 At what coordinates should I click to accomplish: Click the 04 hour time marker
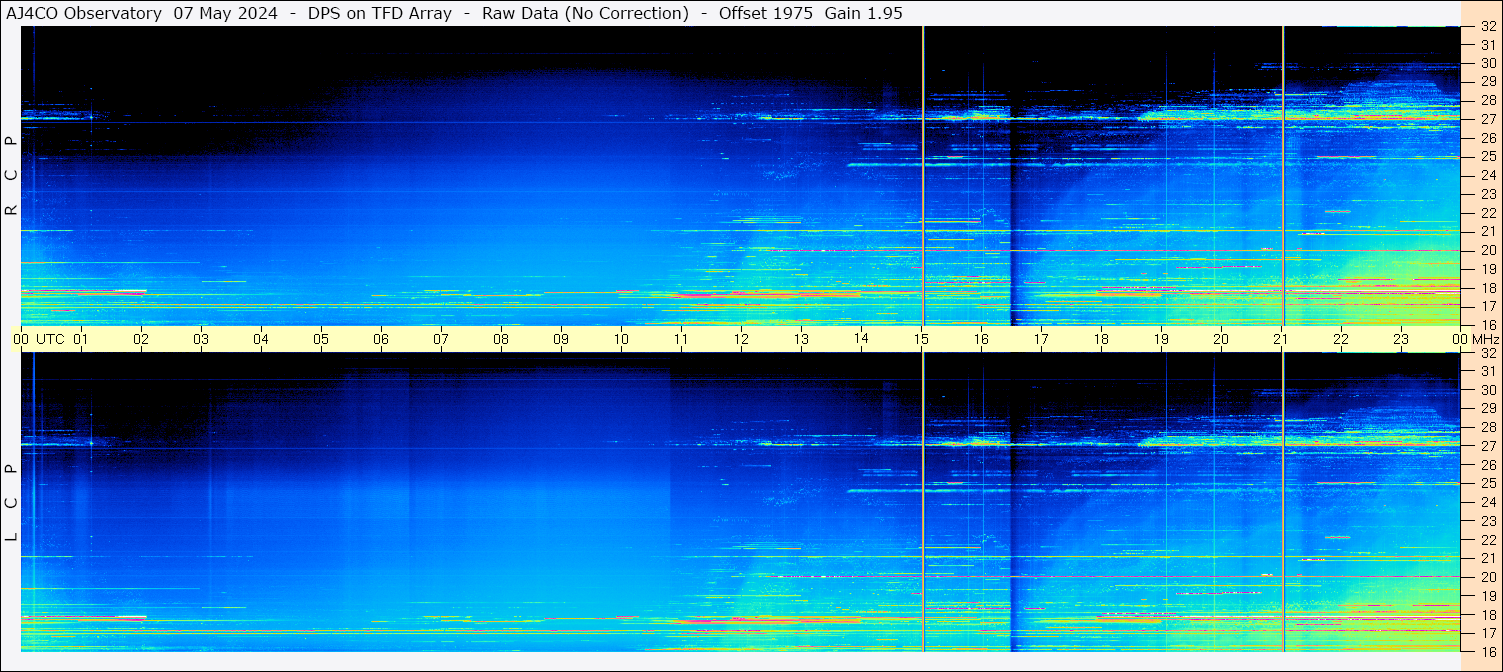click(261, 339)
